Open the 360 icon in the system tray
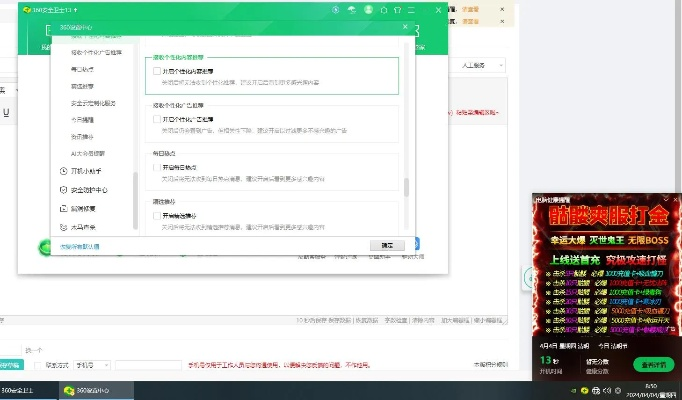The image size is (682, 400). (x=585, y=390)
